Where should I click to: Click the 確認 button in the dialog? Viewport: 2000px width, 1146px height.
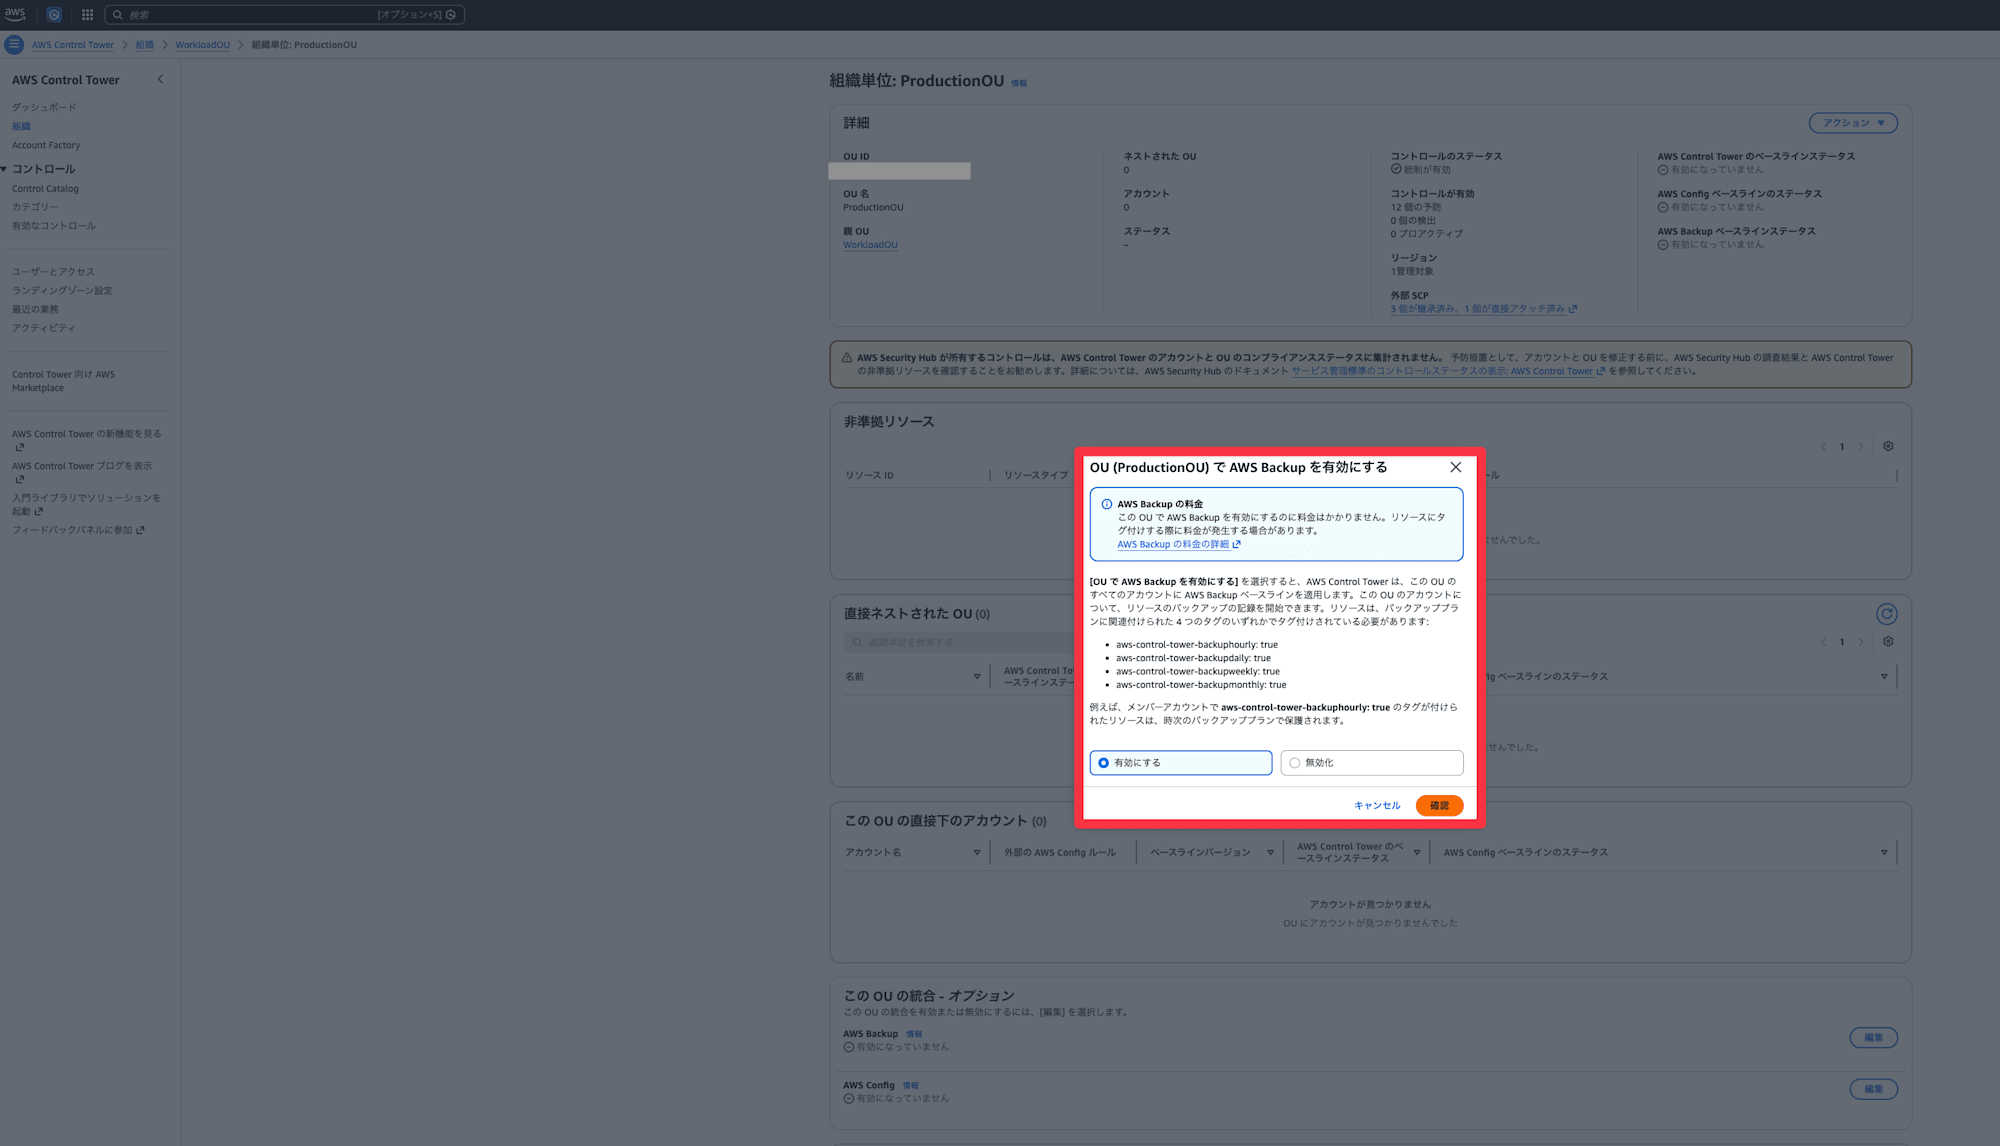pos(1439,806)
